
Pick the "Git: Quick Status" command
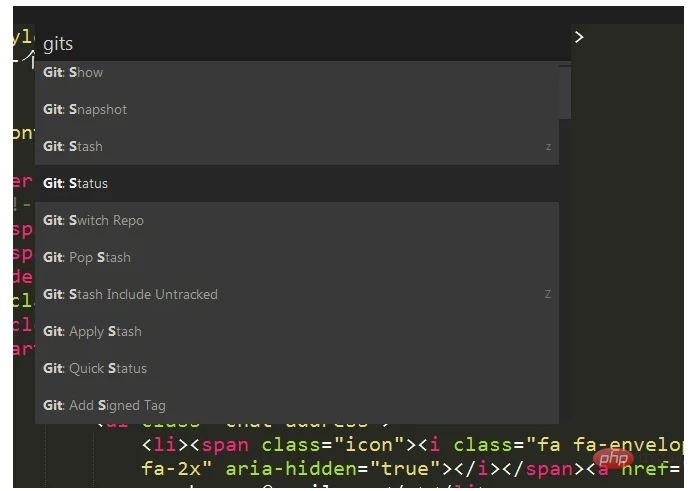[x=297, y=368]
